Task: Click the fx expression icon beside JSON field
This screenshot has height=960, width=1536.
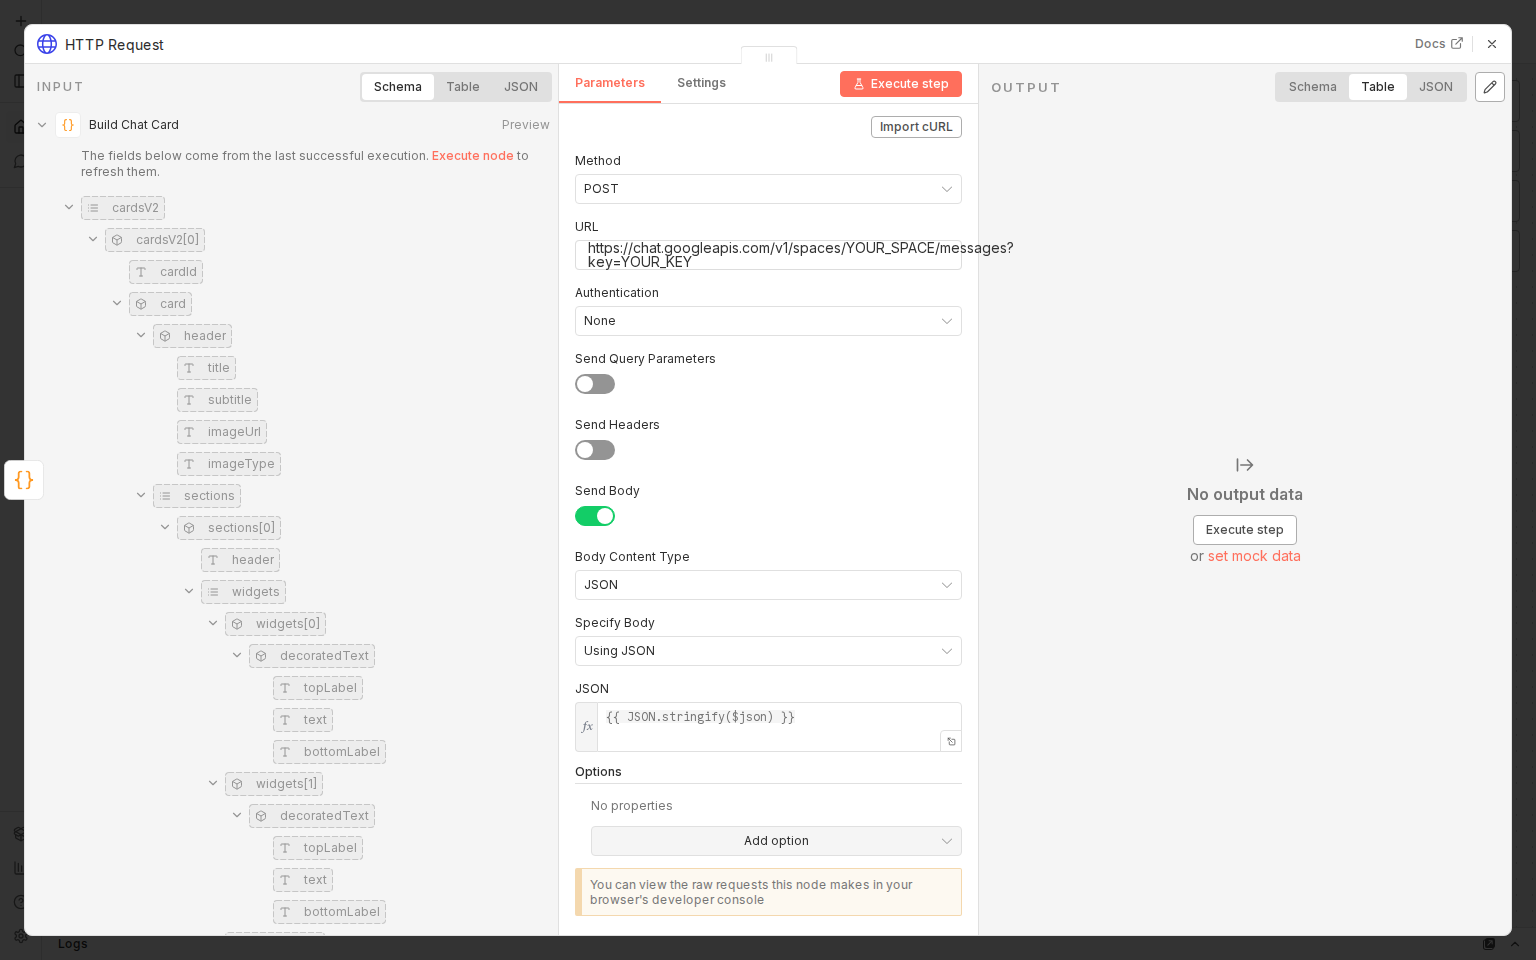Action: (586, 726)
